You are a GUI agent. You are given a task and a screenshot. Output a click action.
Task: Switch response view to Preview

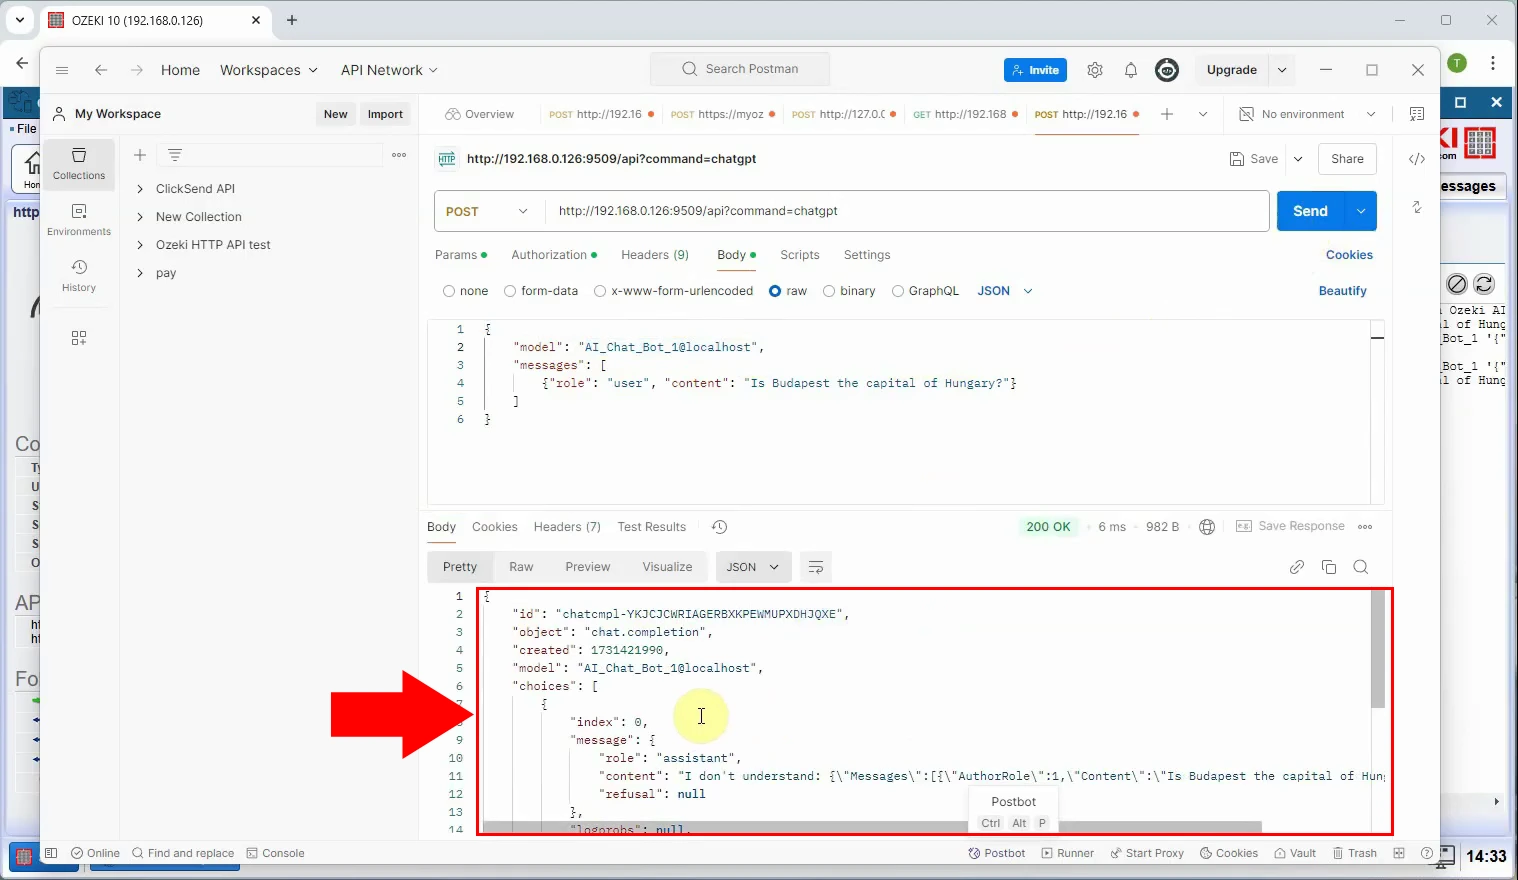[x=588, y=567]
